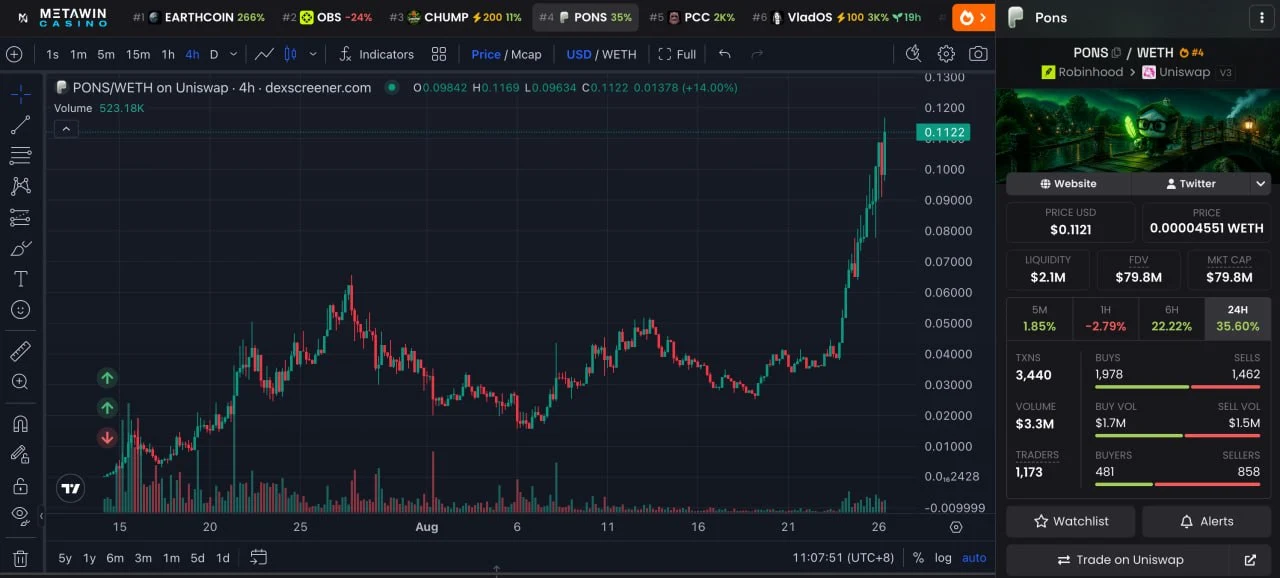Choose the pattern drawing tool

20,186
